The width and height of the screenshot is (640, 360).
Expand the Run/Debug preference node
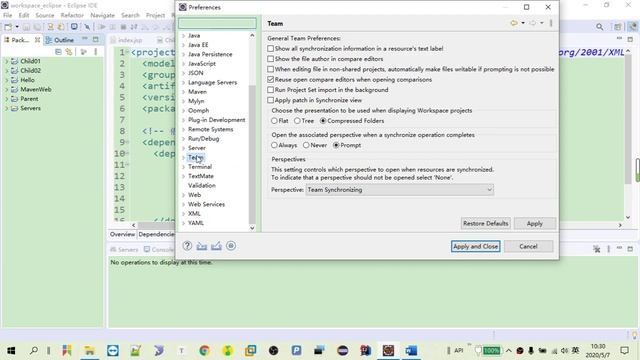tap(183, 139)
